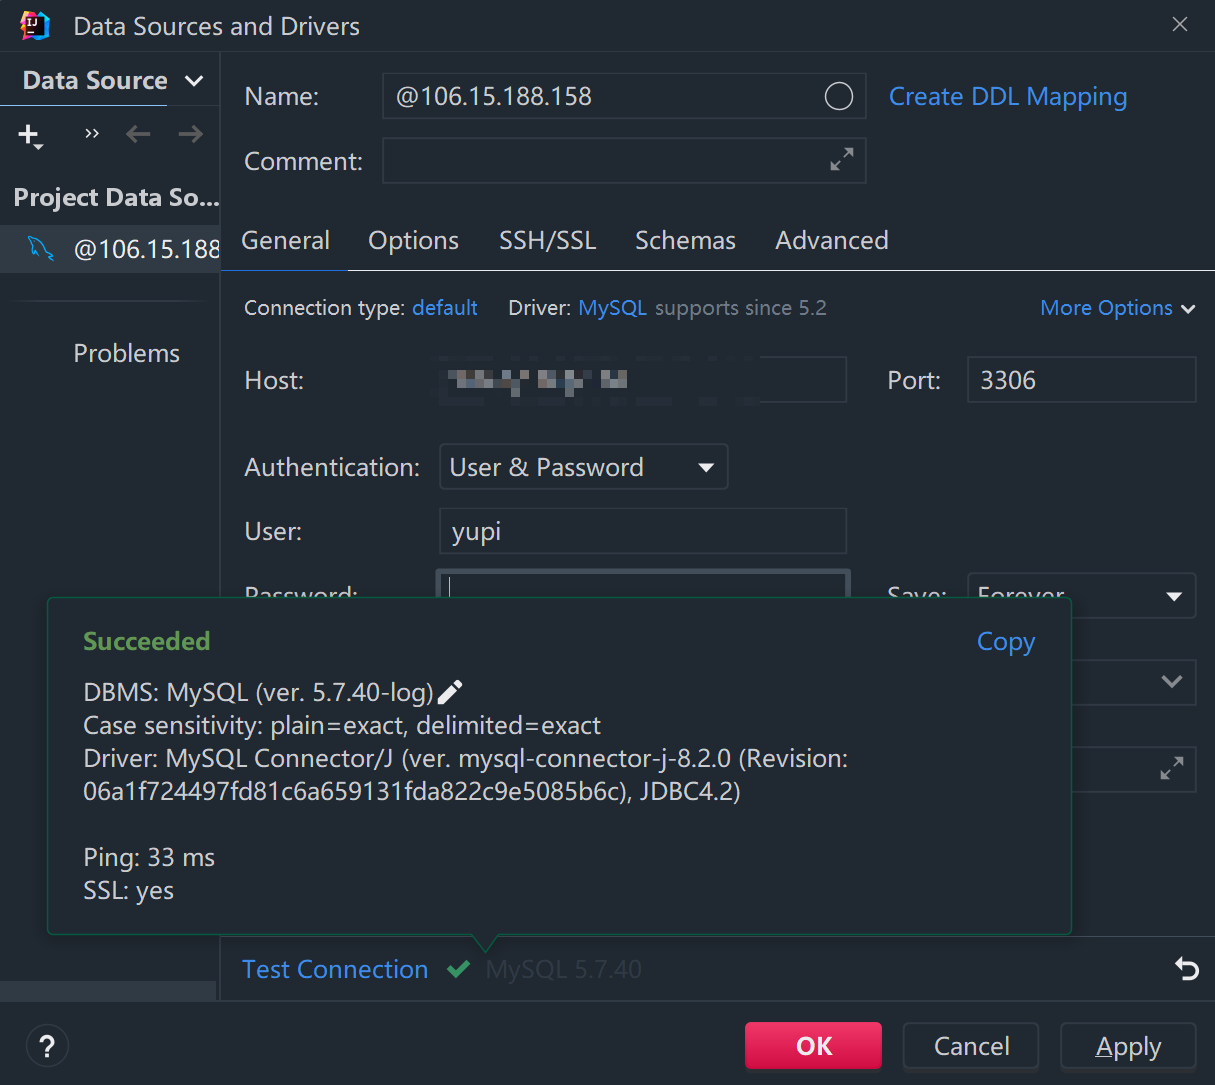Expand More Options menu

pyautogui.click(x=1117, y=308)
